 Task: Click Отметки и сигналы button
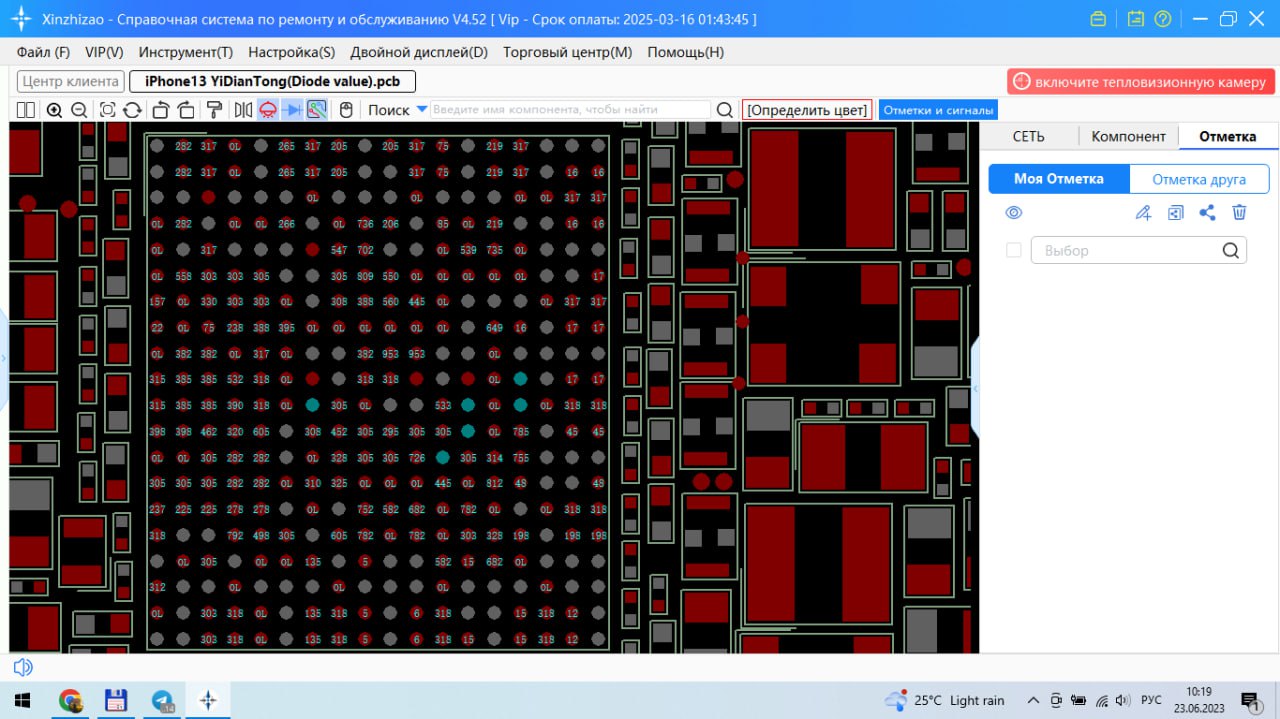[x=938, y=110]
